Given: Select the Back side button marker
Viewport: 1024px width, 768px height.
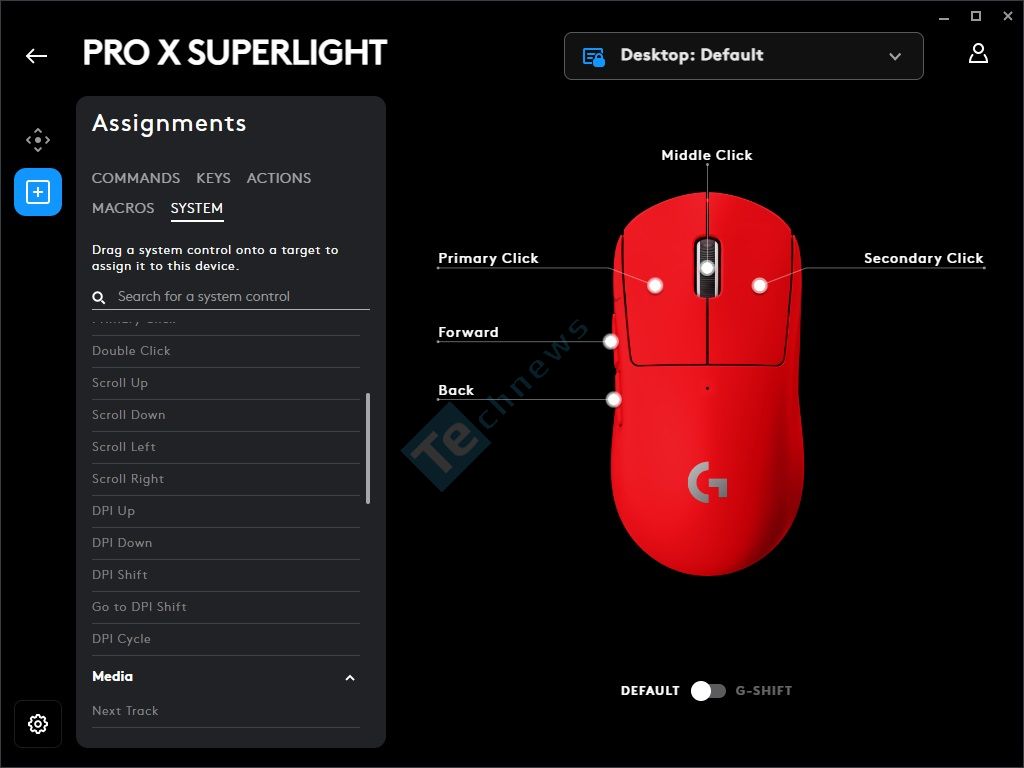Looking at the screenshot, I should (613, 399).
